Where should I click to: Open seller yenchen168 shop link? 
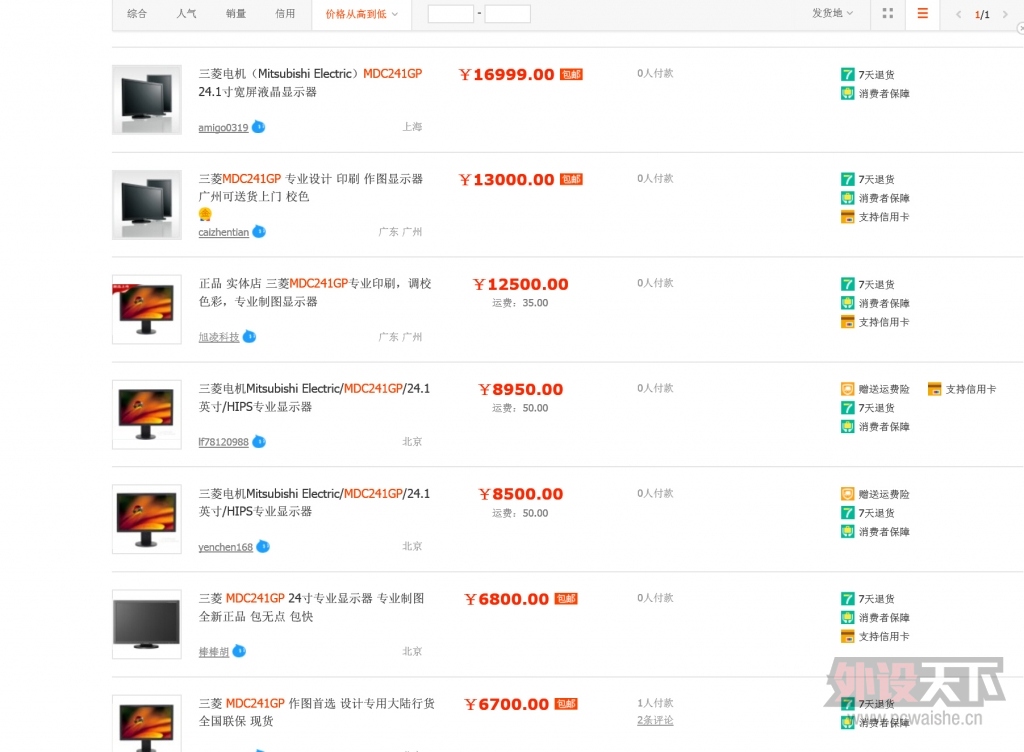point(225,547)
